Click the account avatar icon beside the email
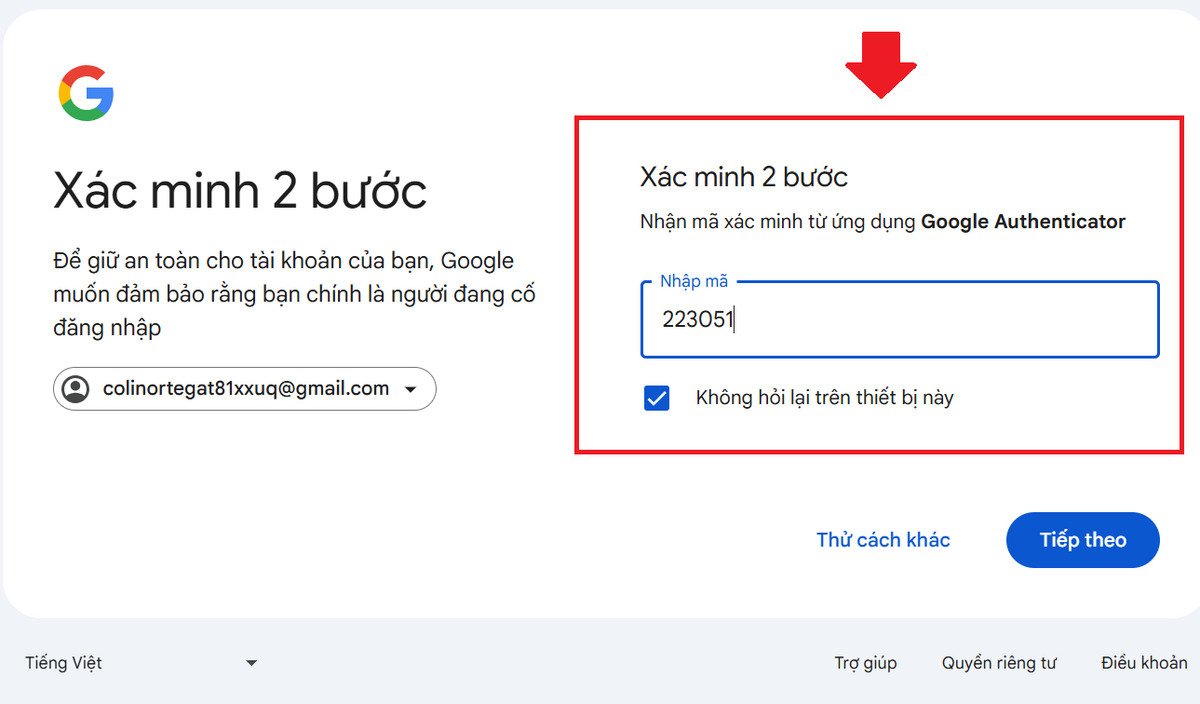This screenshot has height=704, width=1200. [x=76, y=389]
